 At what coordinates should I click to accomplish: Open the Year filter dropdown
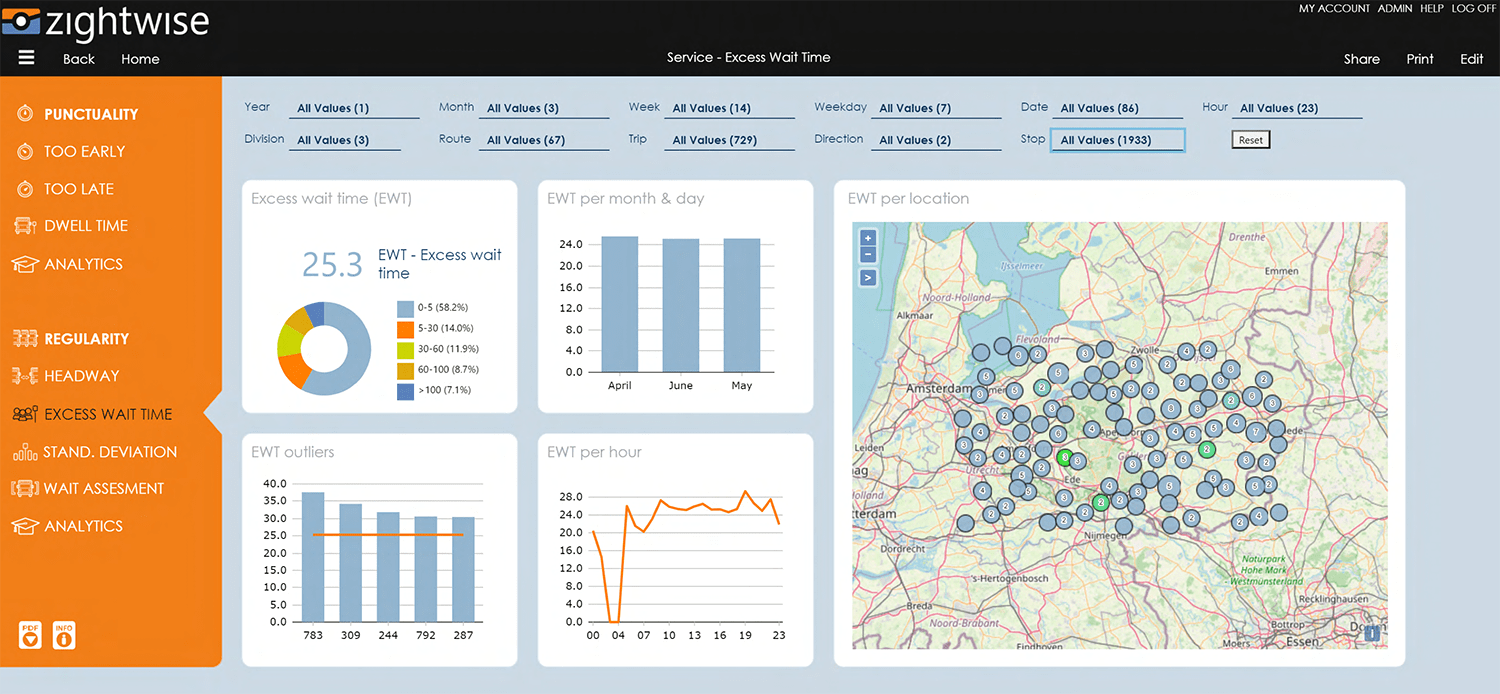point(353,107)
